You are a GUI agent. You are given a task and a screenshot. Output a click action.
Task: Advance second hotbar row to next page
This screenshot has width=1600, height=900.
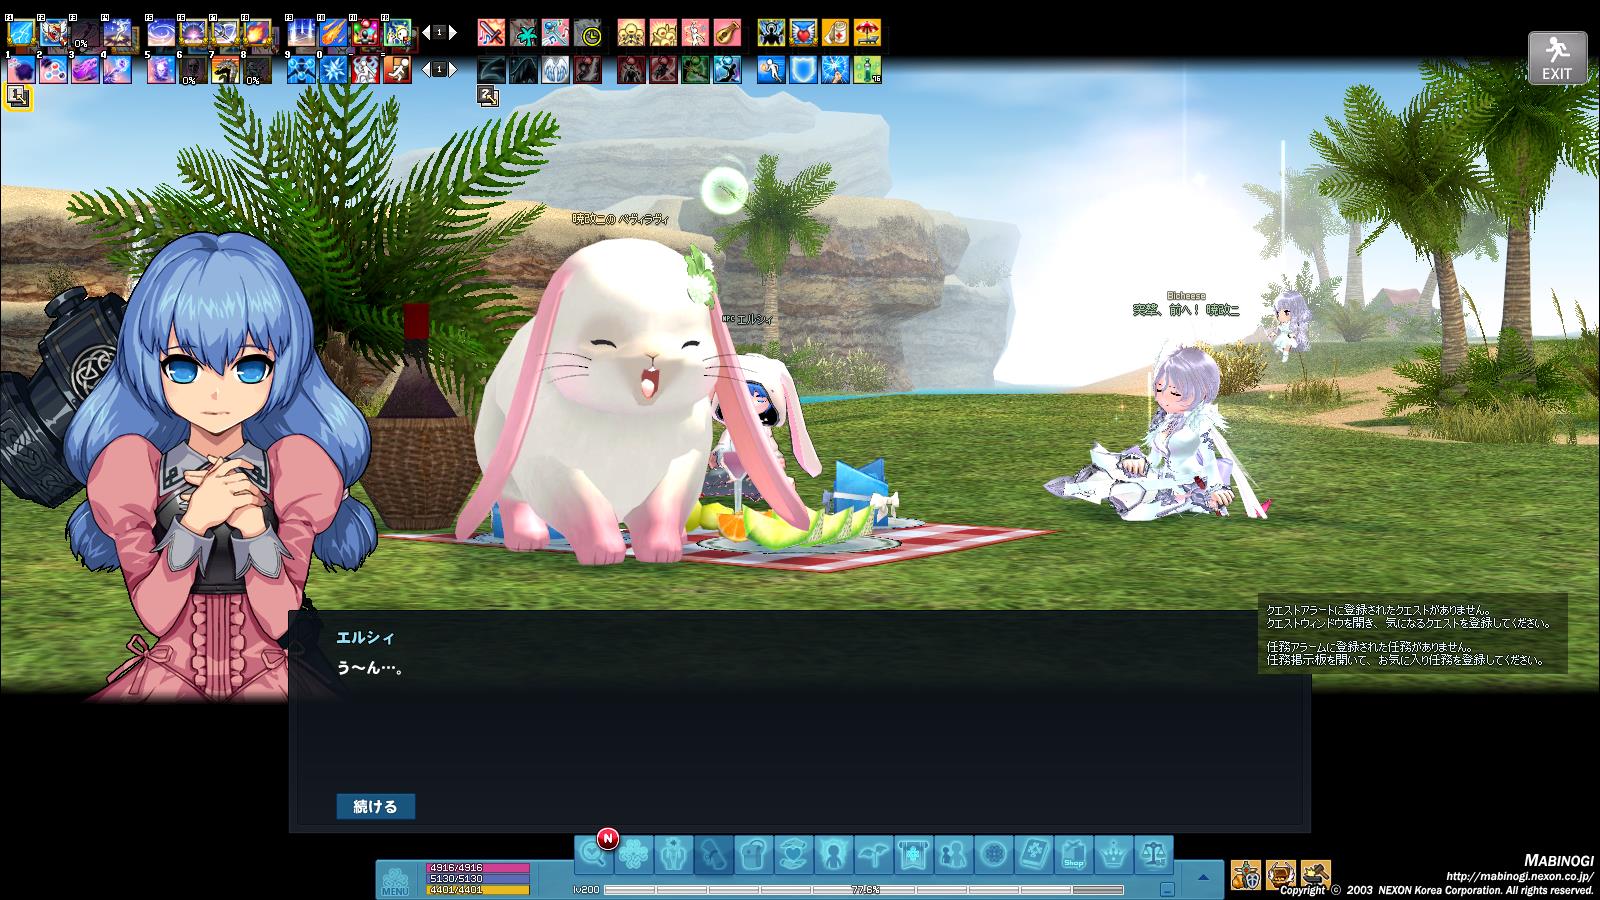[453, 70]
